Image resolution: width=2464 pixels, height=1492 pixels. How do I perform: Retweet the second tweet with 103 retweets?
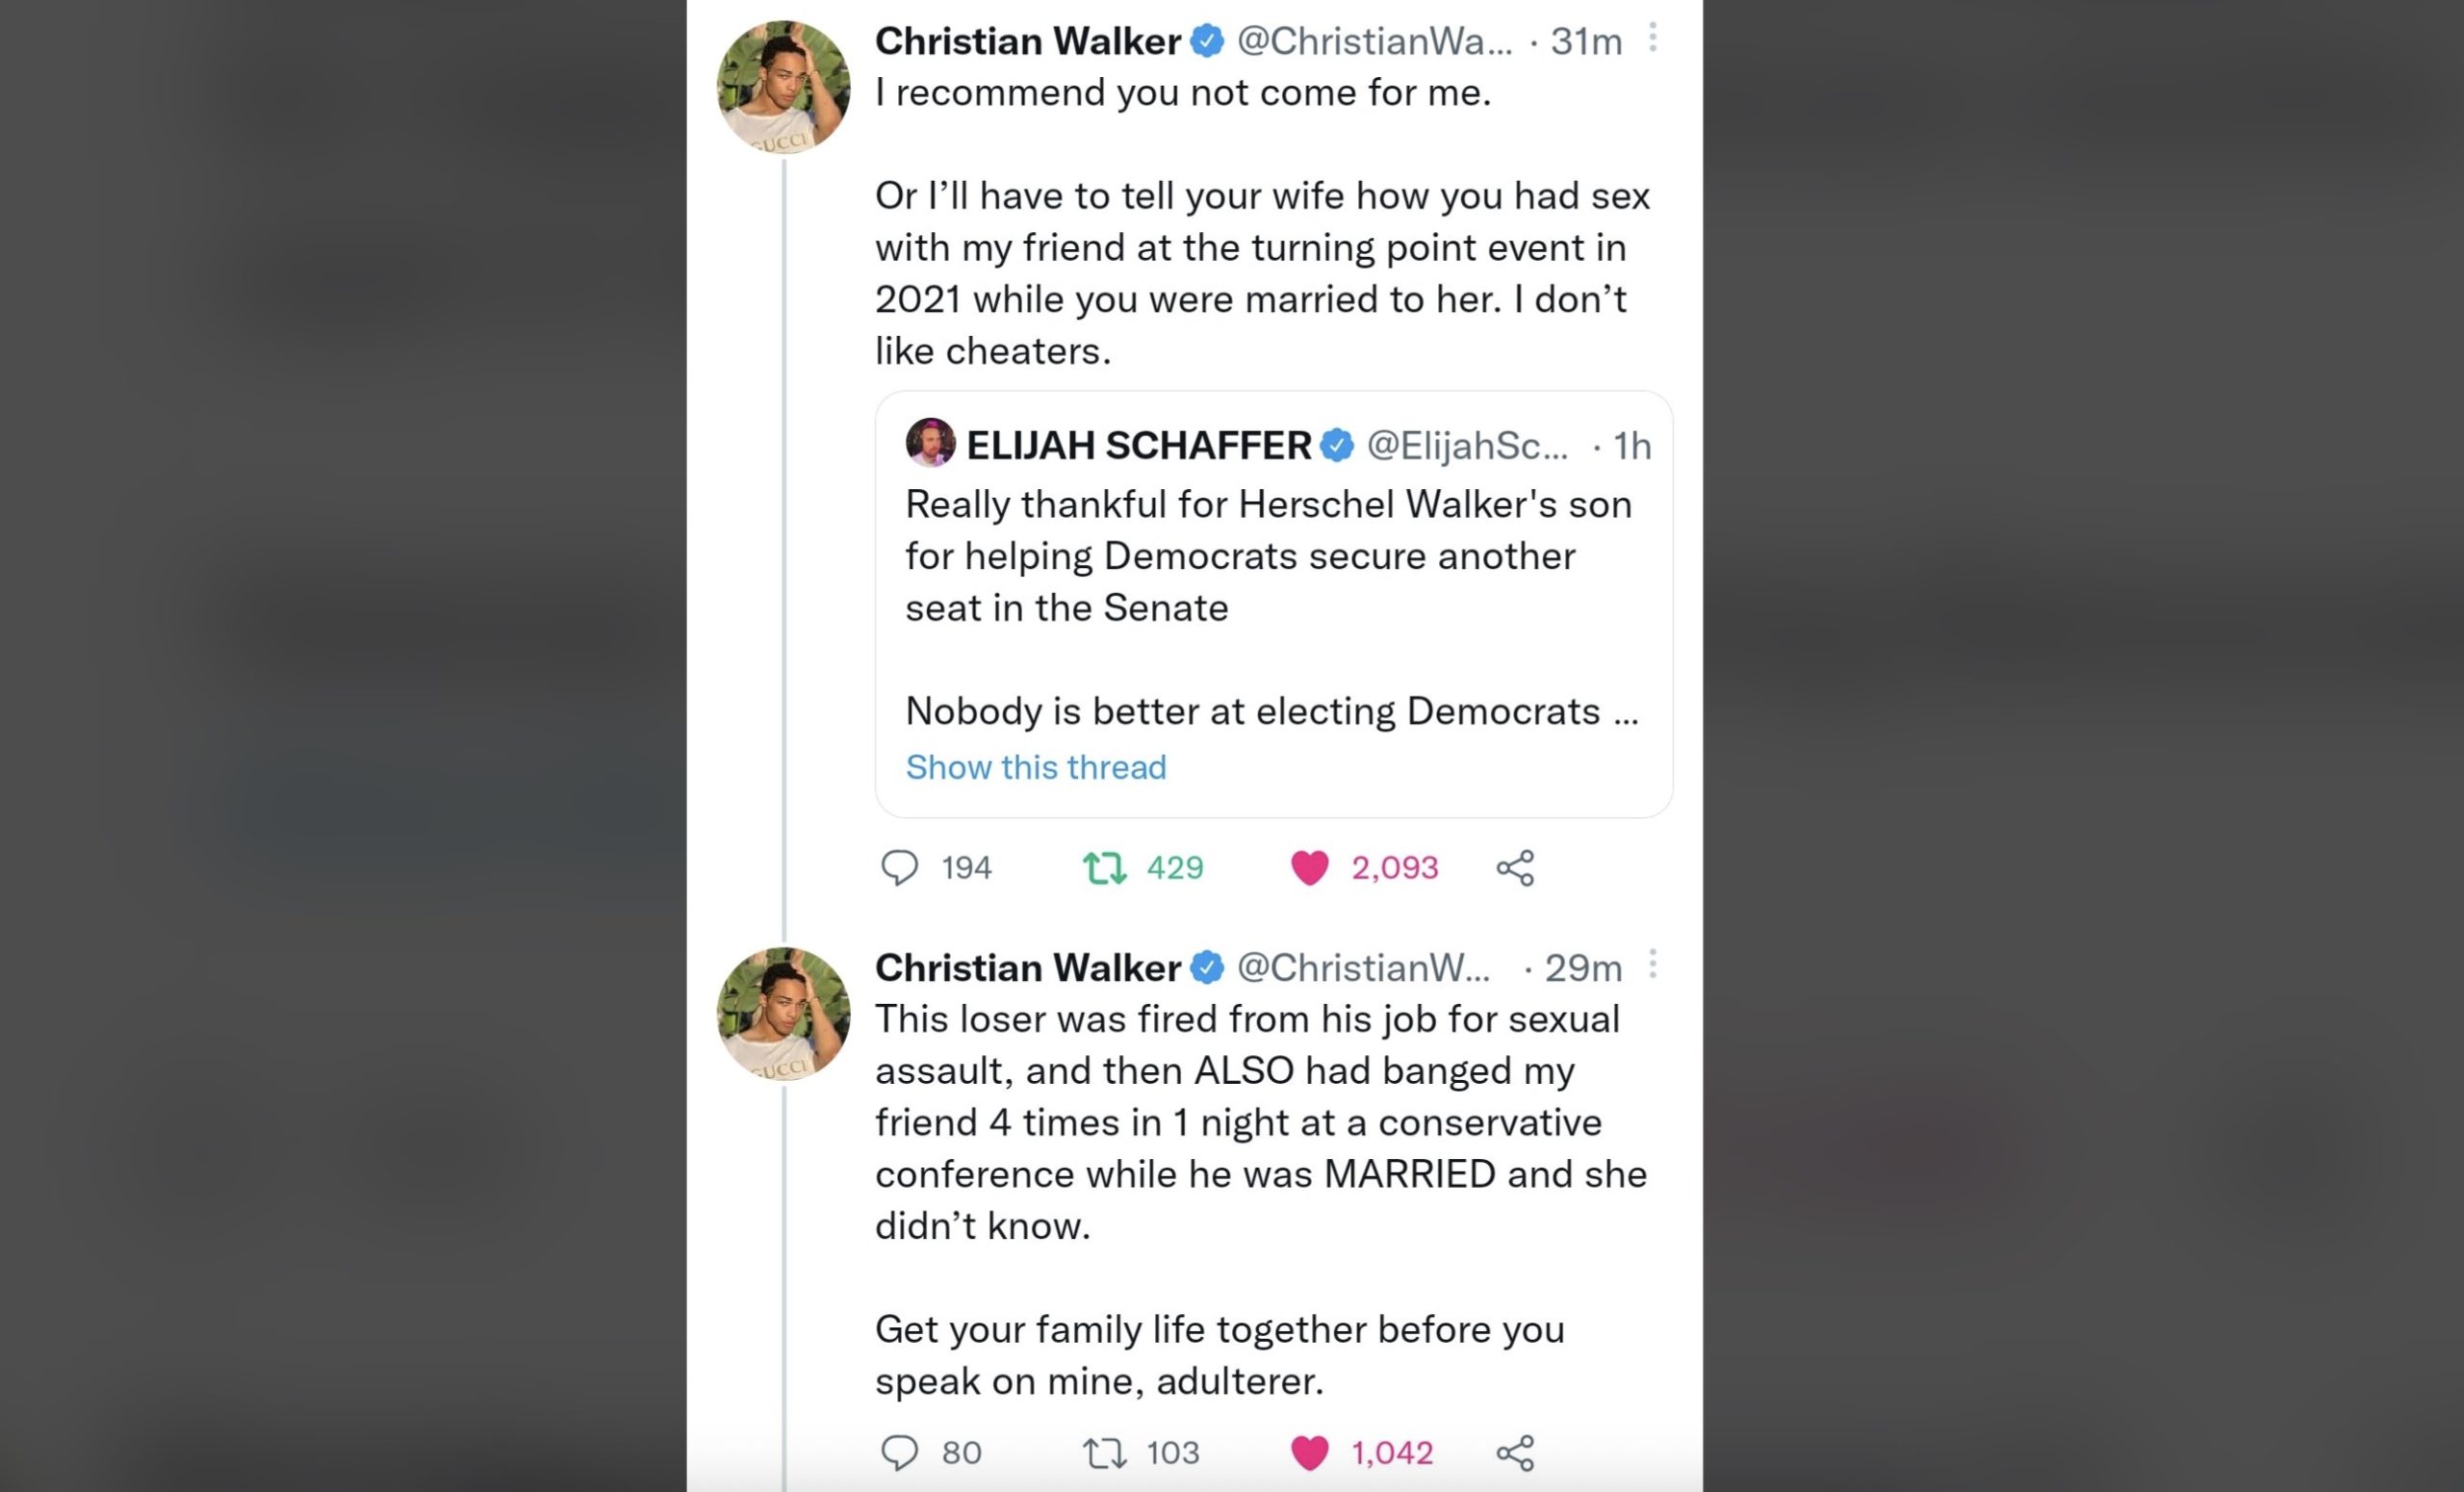point(1104,1452)
